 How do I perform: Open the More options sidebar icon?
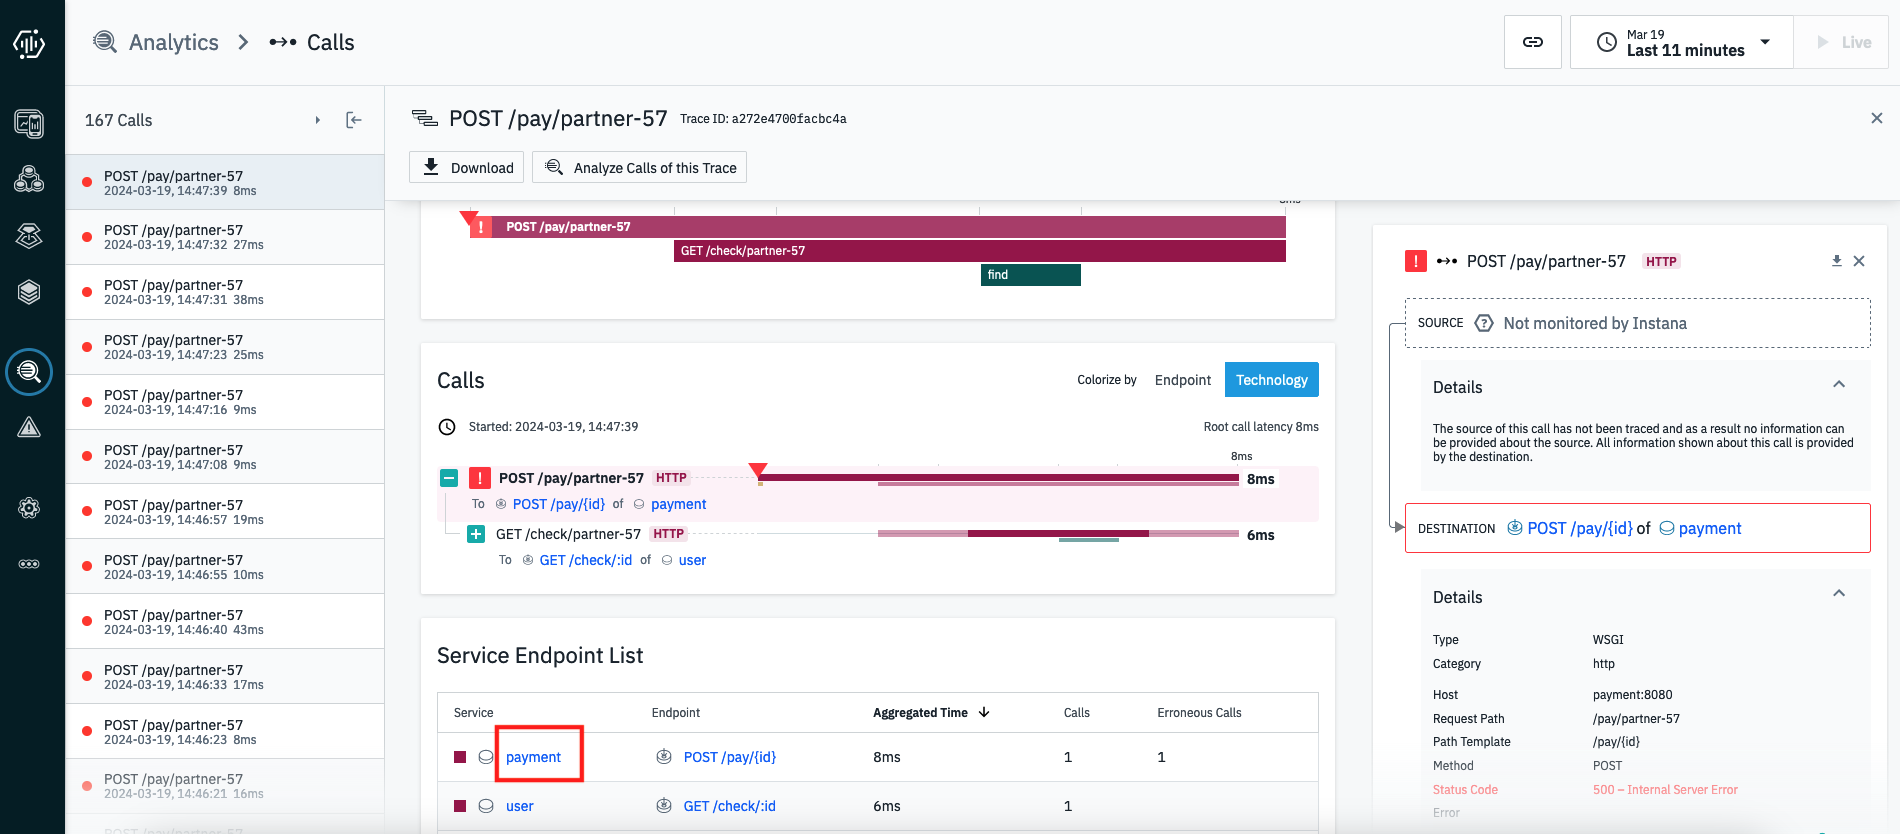(x=29, y=564)
